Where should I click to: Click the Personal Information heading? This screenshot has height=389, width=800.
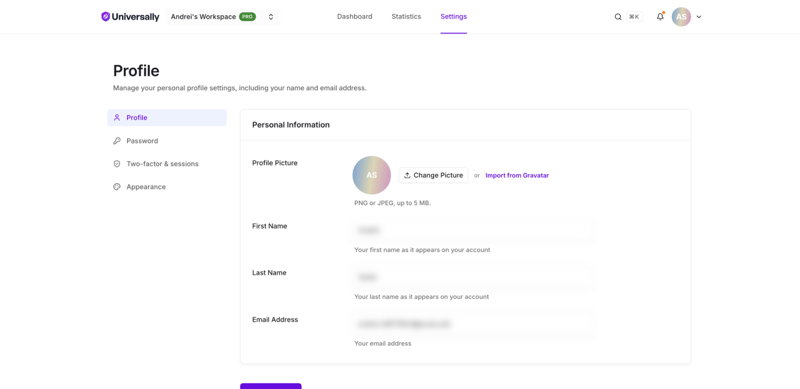(291, 125)
